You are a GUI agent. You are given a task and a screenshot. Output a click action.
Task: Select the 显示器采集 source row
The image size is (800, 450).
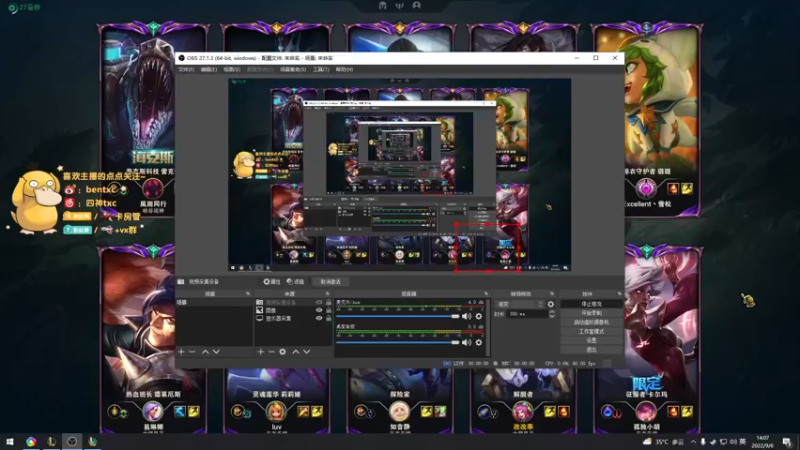pos(293,318)
